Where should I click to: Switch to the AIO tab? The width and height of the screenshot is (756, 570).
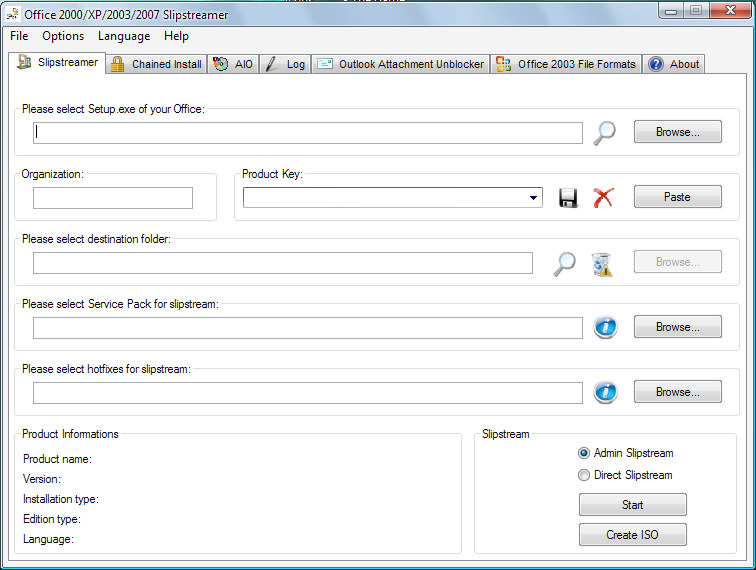pos(233,64)
